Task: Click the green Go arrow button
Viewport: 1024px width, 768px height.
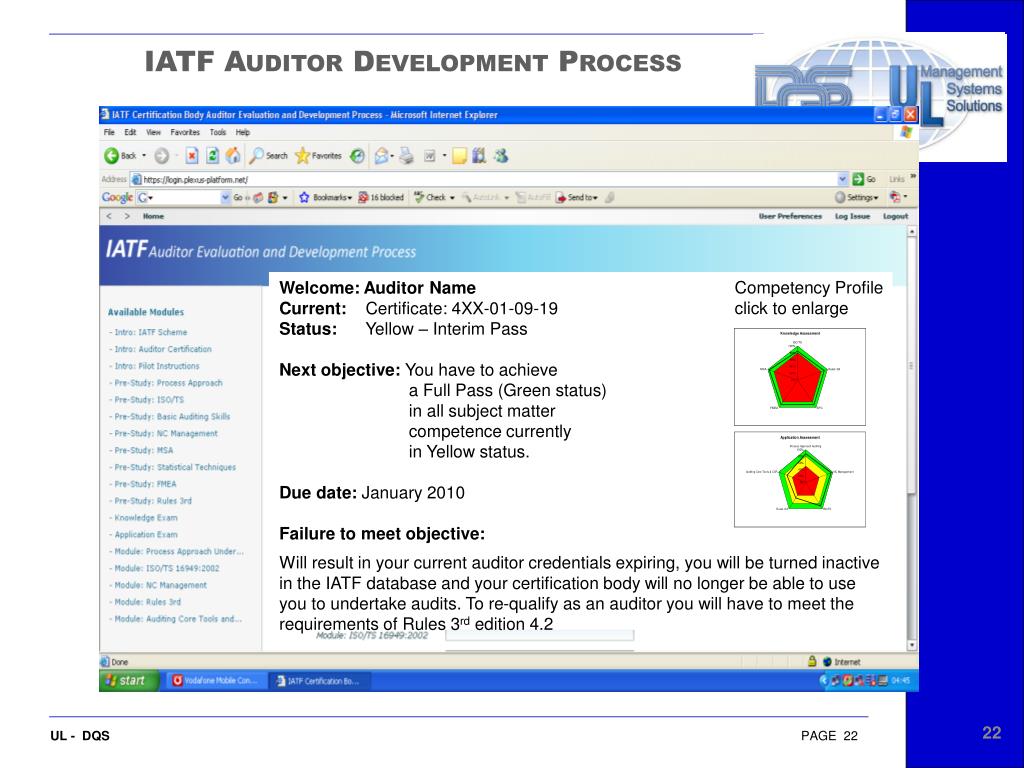Action: [x=858, y=179]
